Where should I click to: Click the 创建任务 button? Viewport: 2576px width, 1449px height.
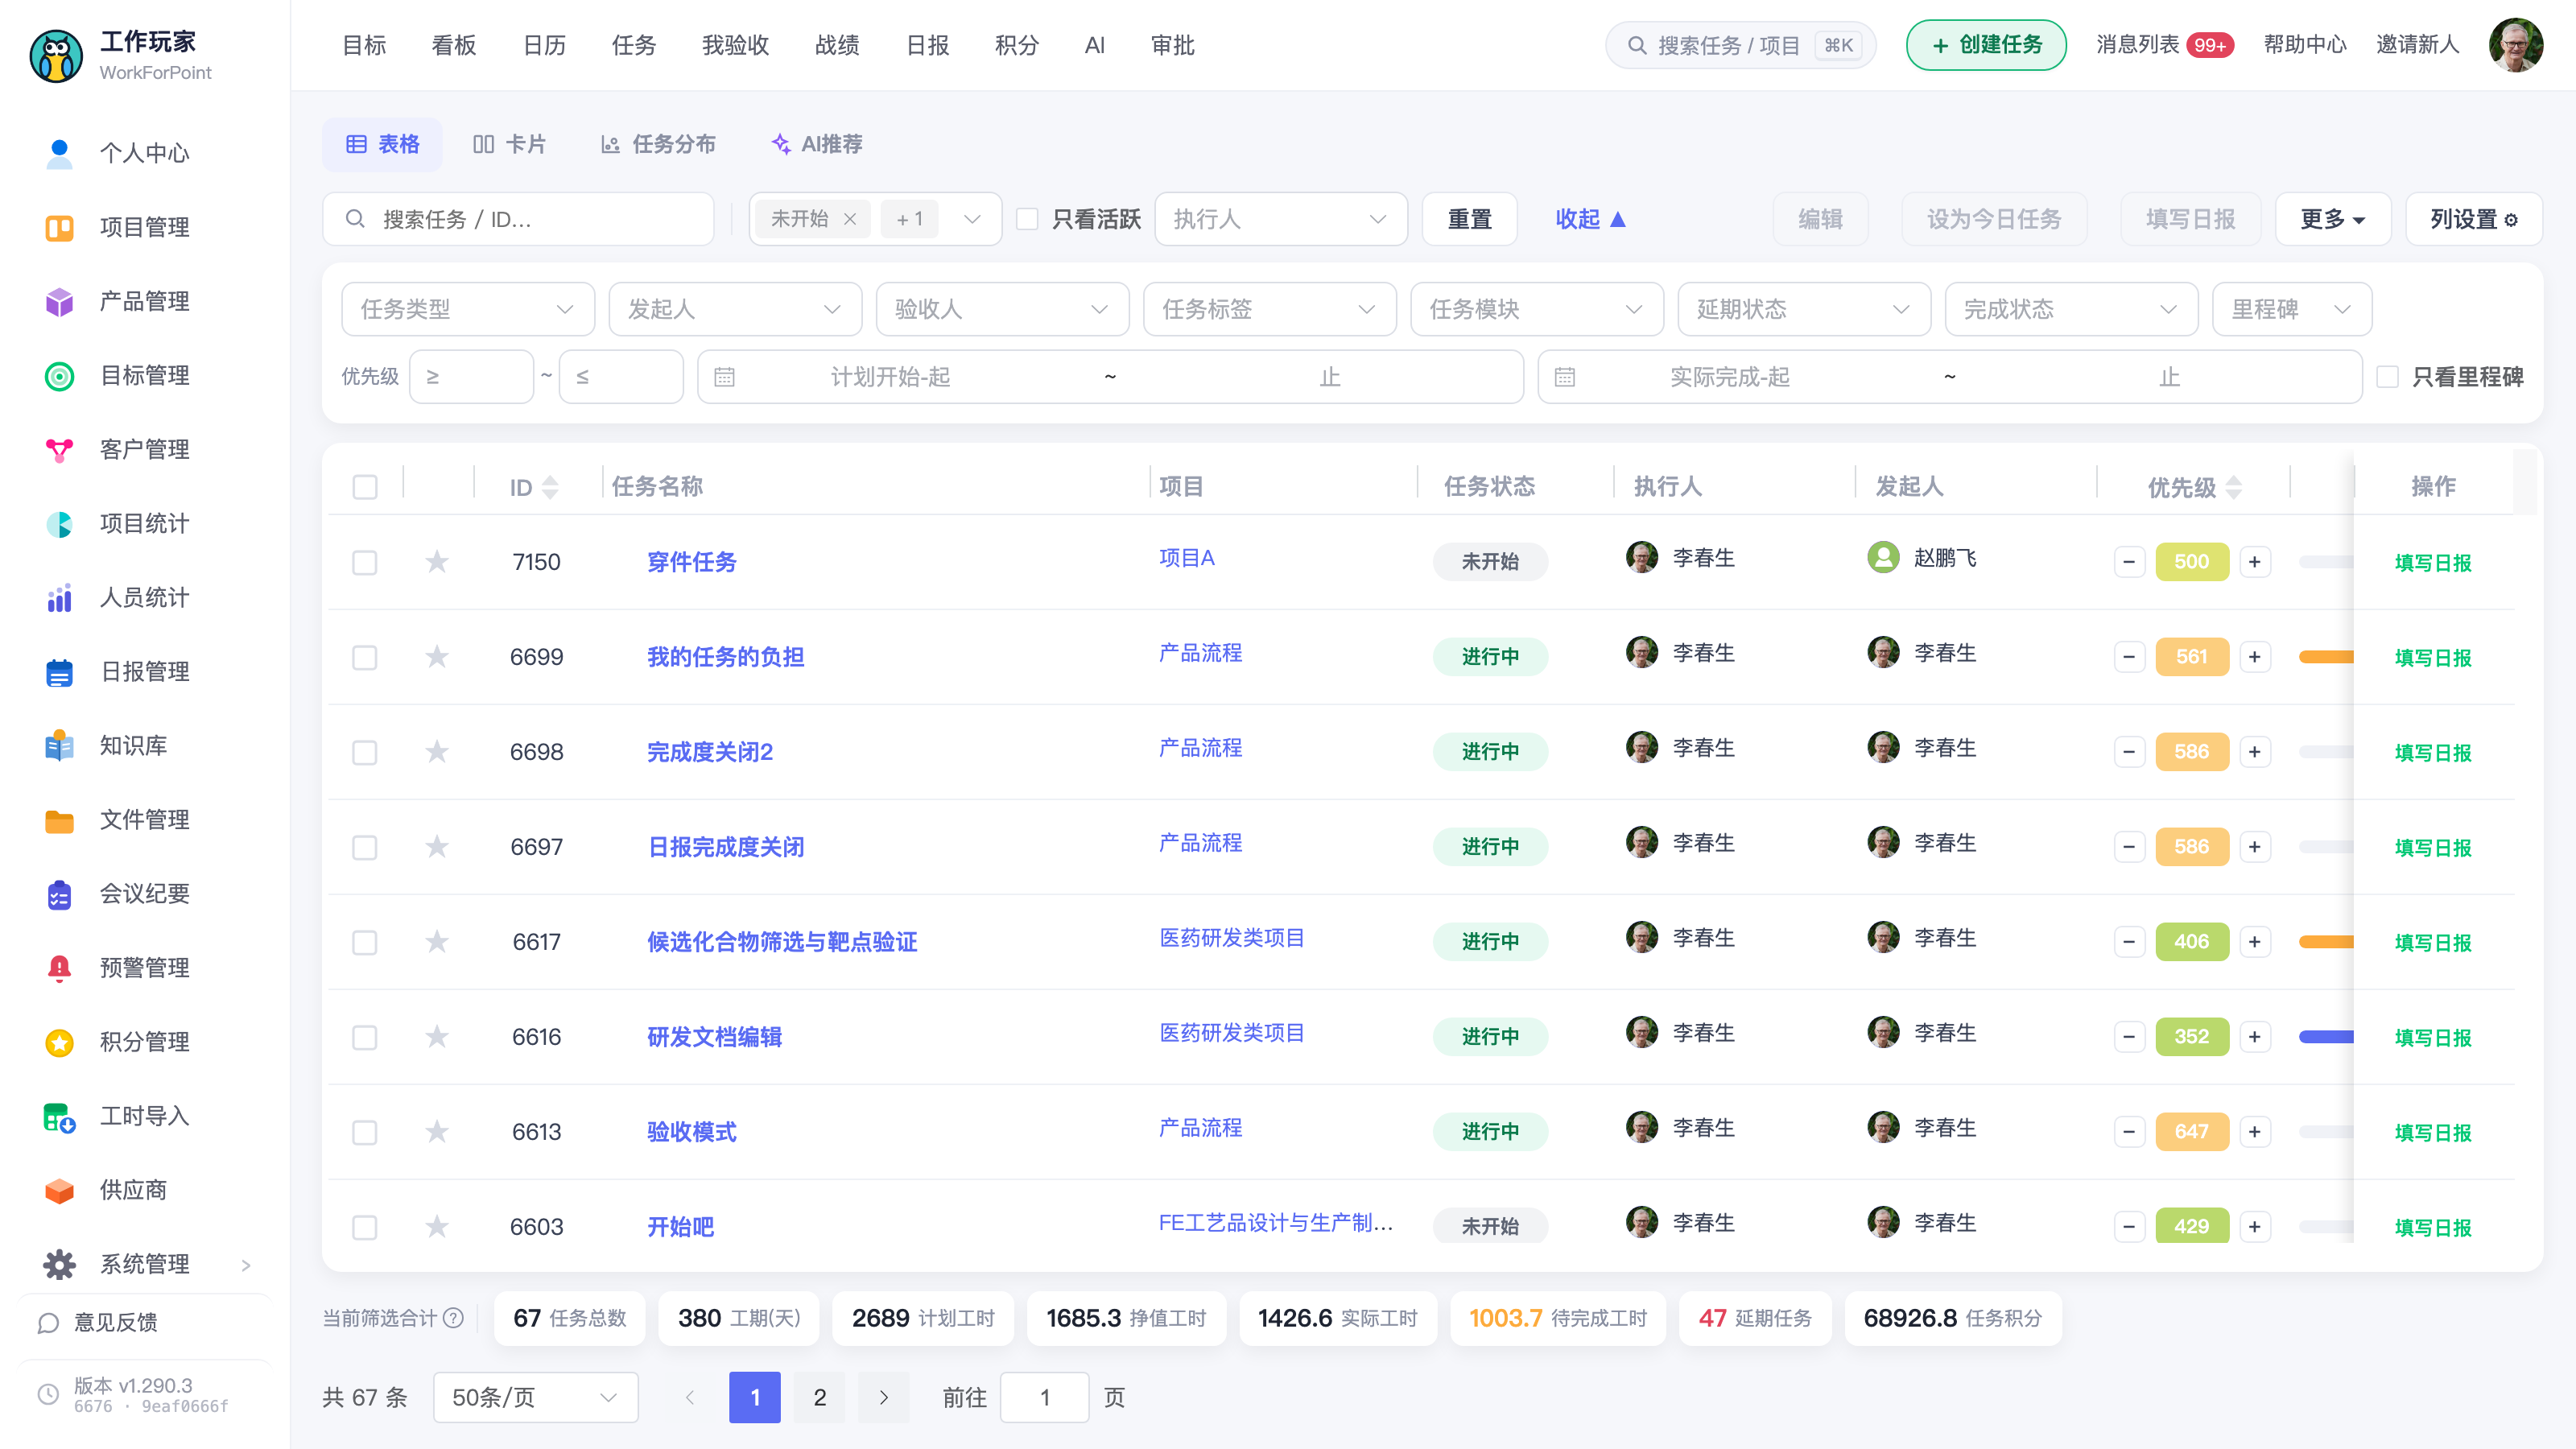pos(1985,45)
